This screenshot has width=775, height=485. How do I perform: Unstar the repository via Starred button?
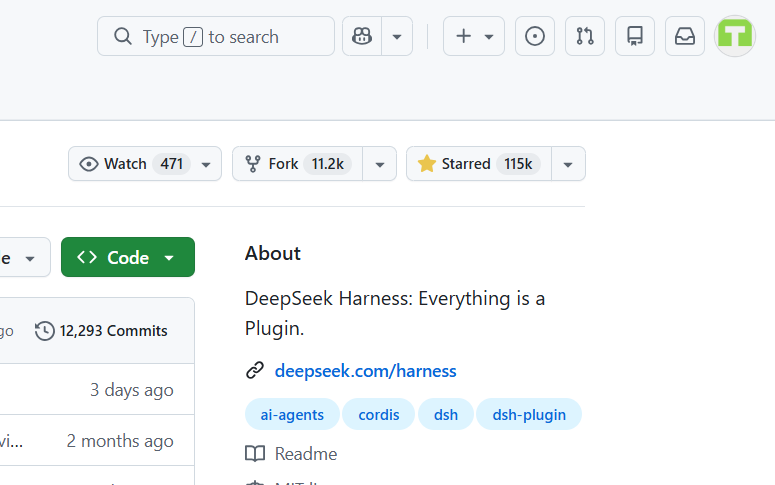tap(478, 164)
